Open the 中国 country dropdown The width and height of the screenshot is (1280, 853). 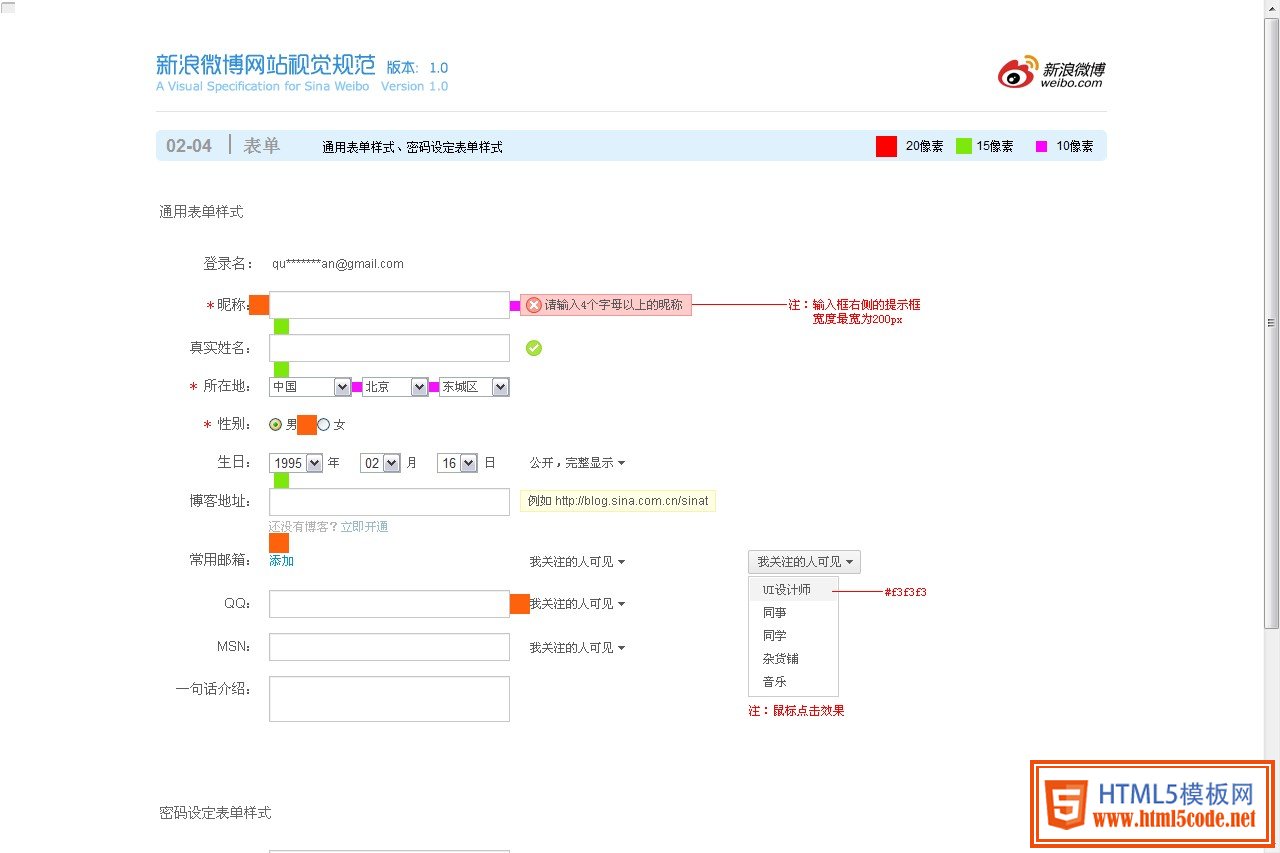click(x=310, y=387)
